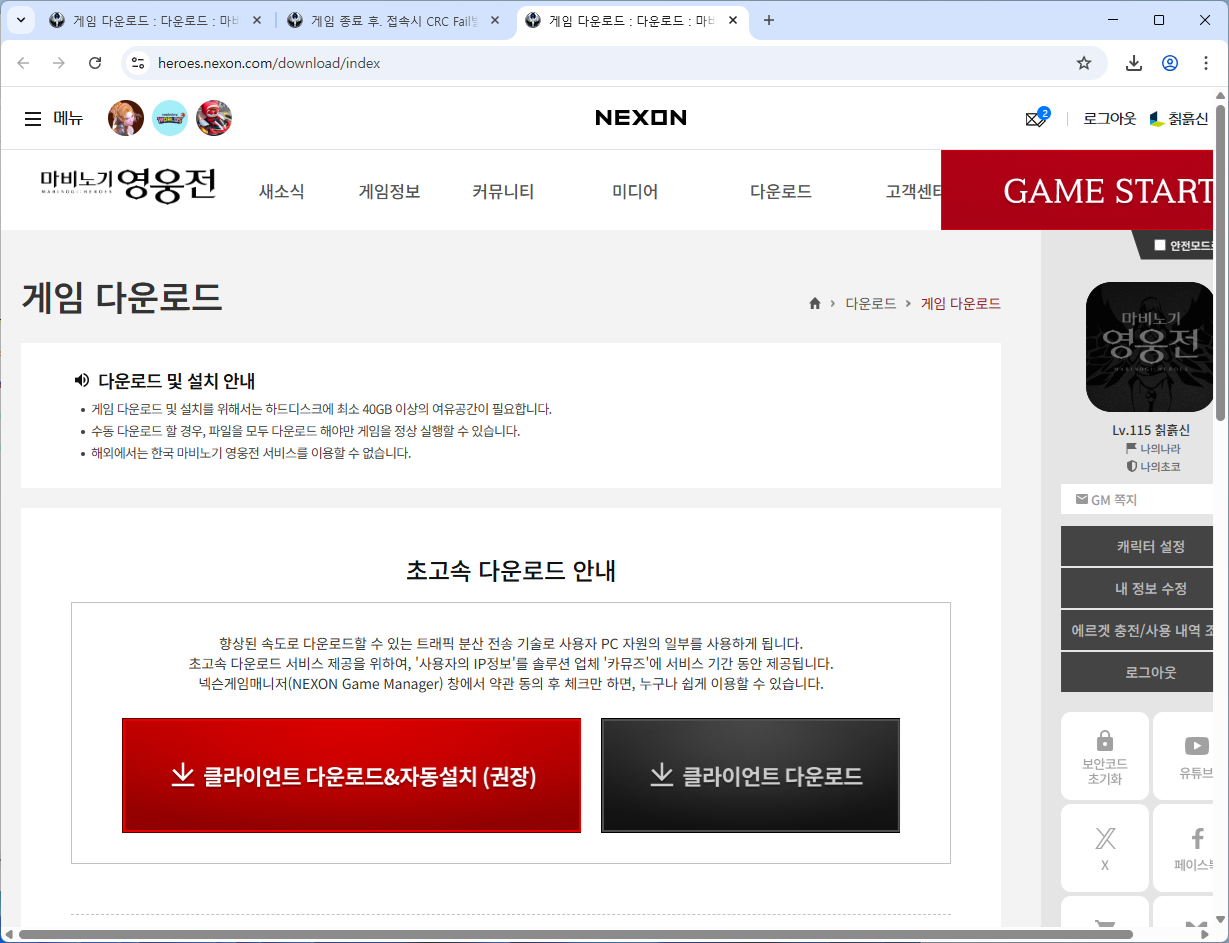The height and width of the screenshot is (943, 1229).
Task: Bookmark this page with the star icon
Action: point(1084,63)
